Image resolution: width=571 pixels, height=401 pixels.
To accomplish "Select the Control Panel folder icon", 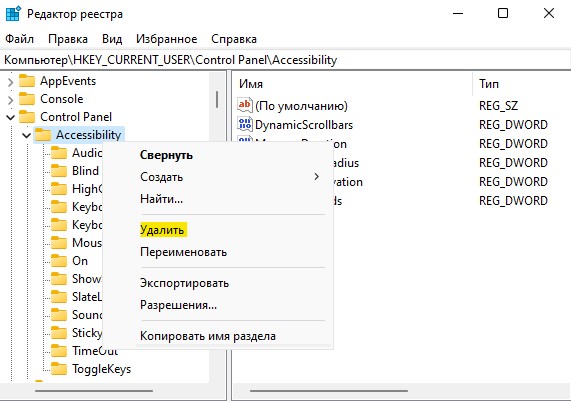I will click(x=27, y=117).
